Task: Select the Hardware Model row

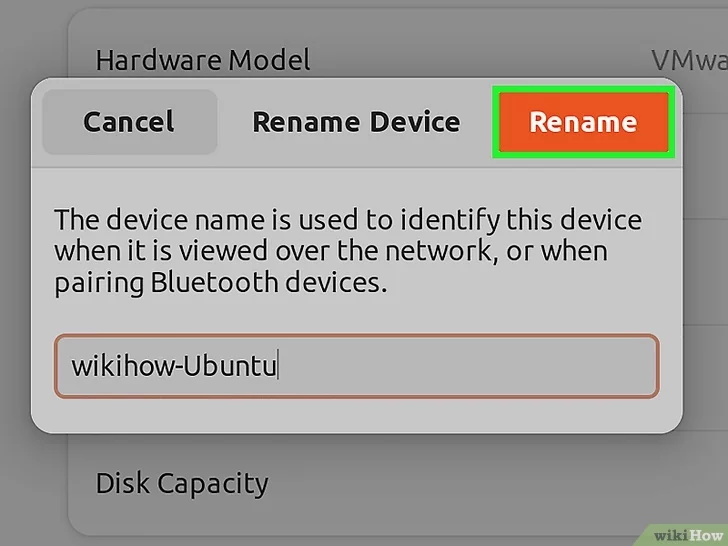Action: (397, 60)
